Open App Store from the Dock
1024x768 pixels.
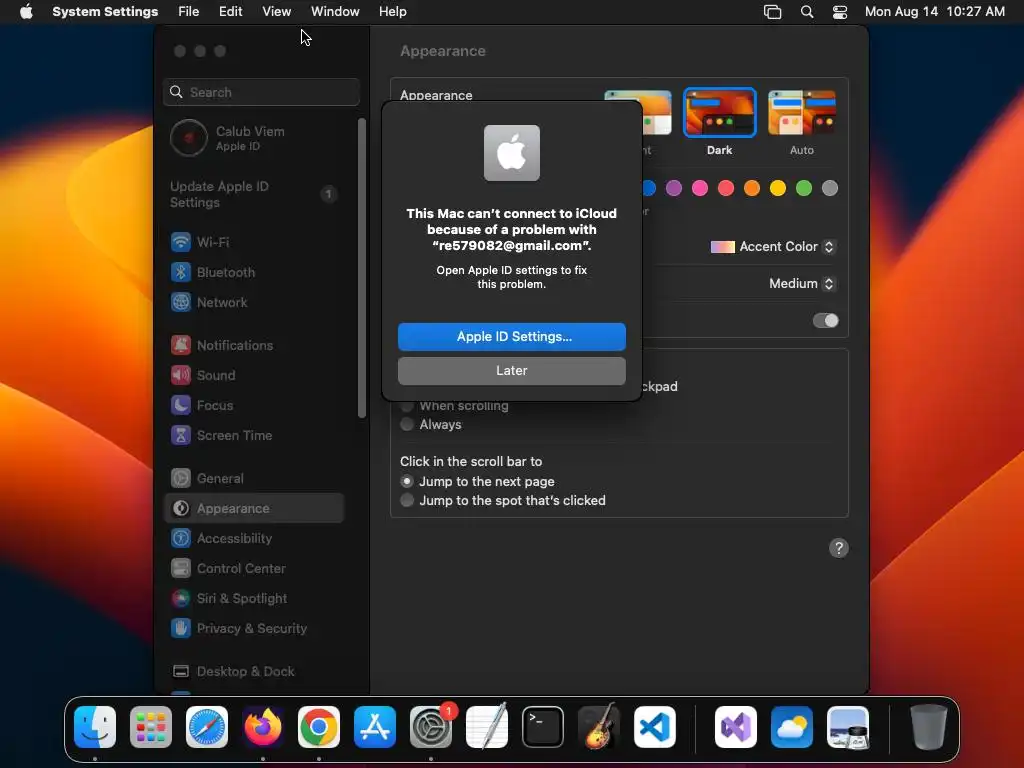(x=375, y=727)
